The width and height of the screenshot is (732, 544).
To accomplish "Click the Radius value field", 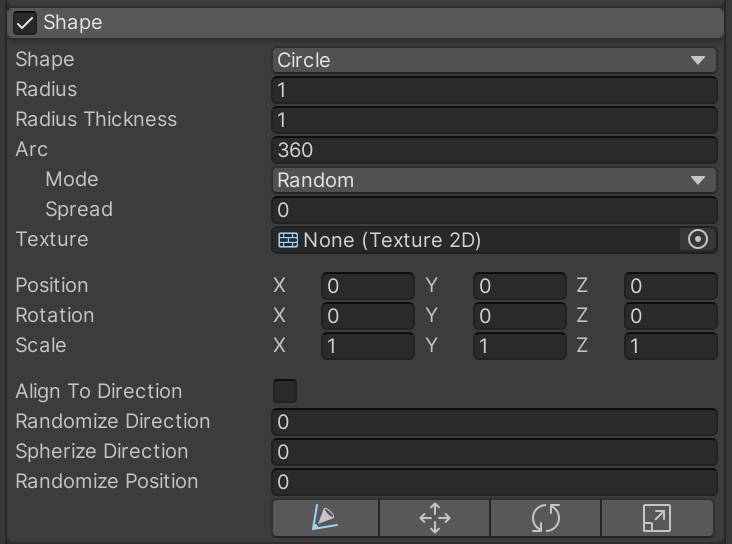I will [x=494, y=90].
